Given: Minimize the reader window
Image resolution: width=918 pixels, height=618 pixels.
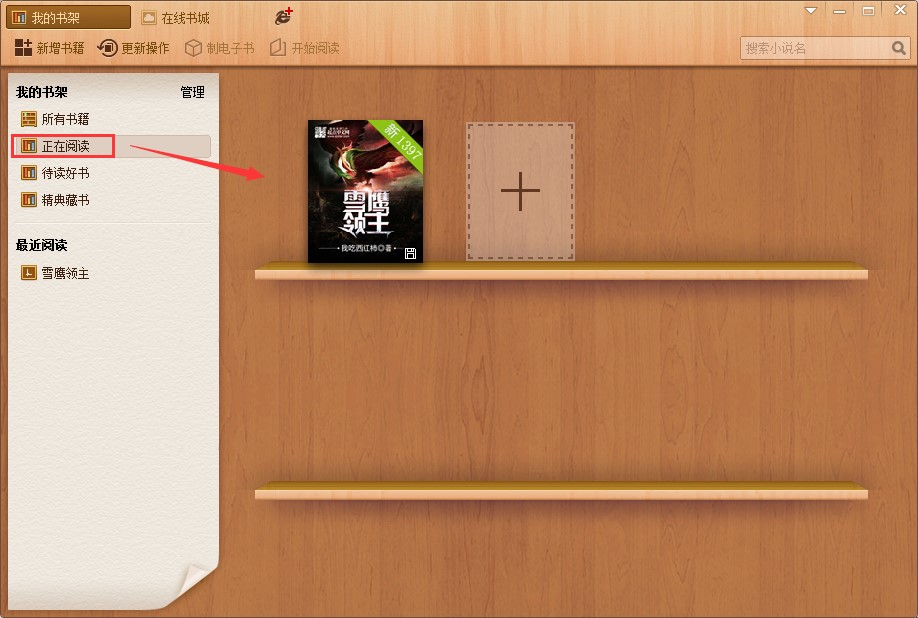Looking at the screenshot, I should [x=840, y=11].
